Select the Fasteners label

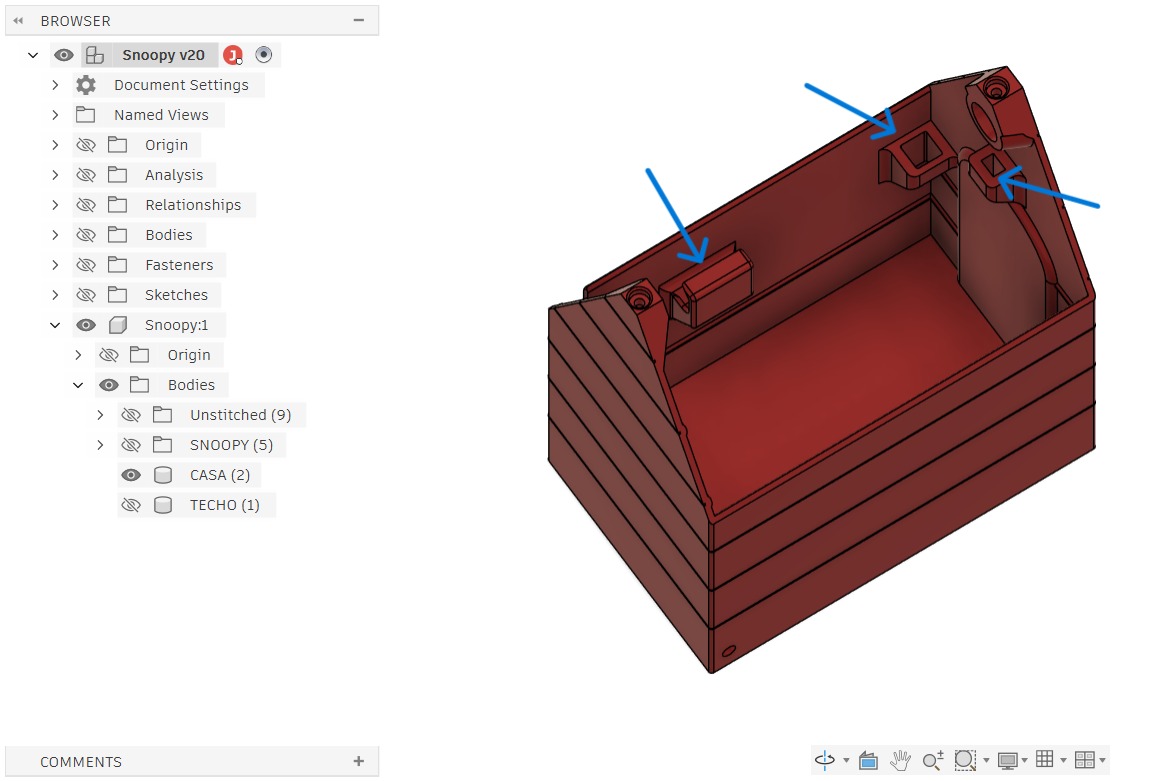click(179, 264)
